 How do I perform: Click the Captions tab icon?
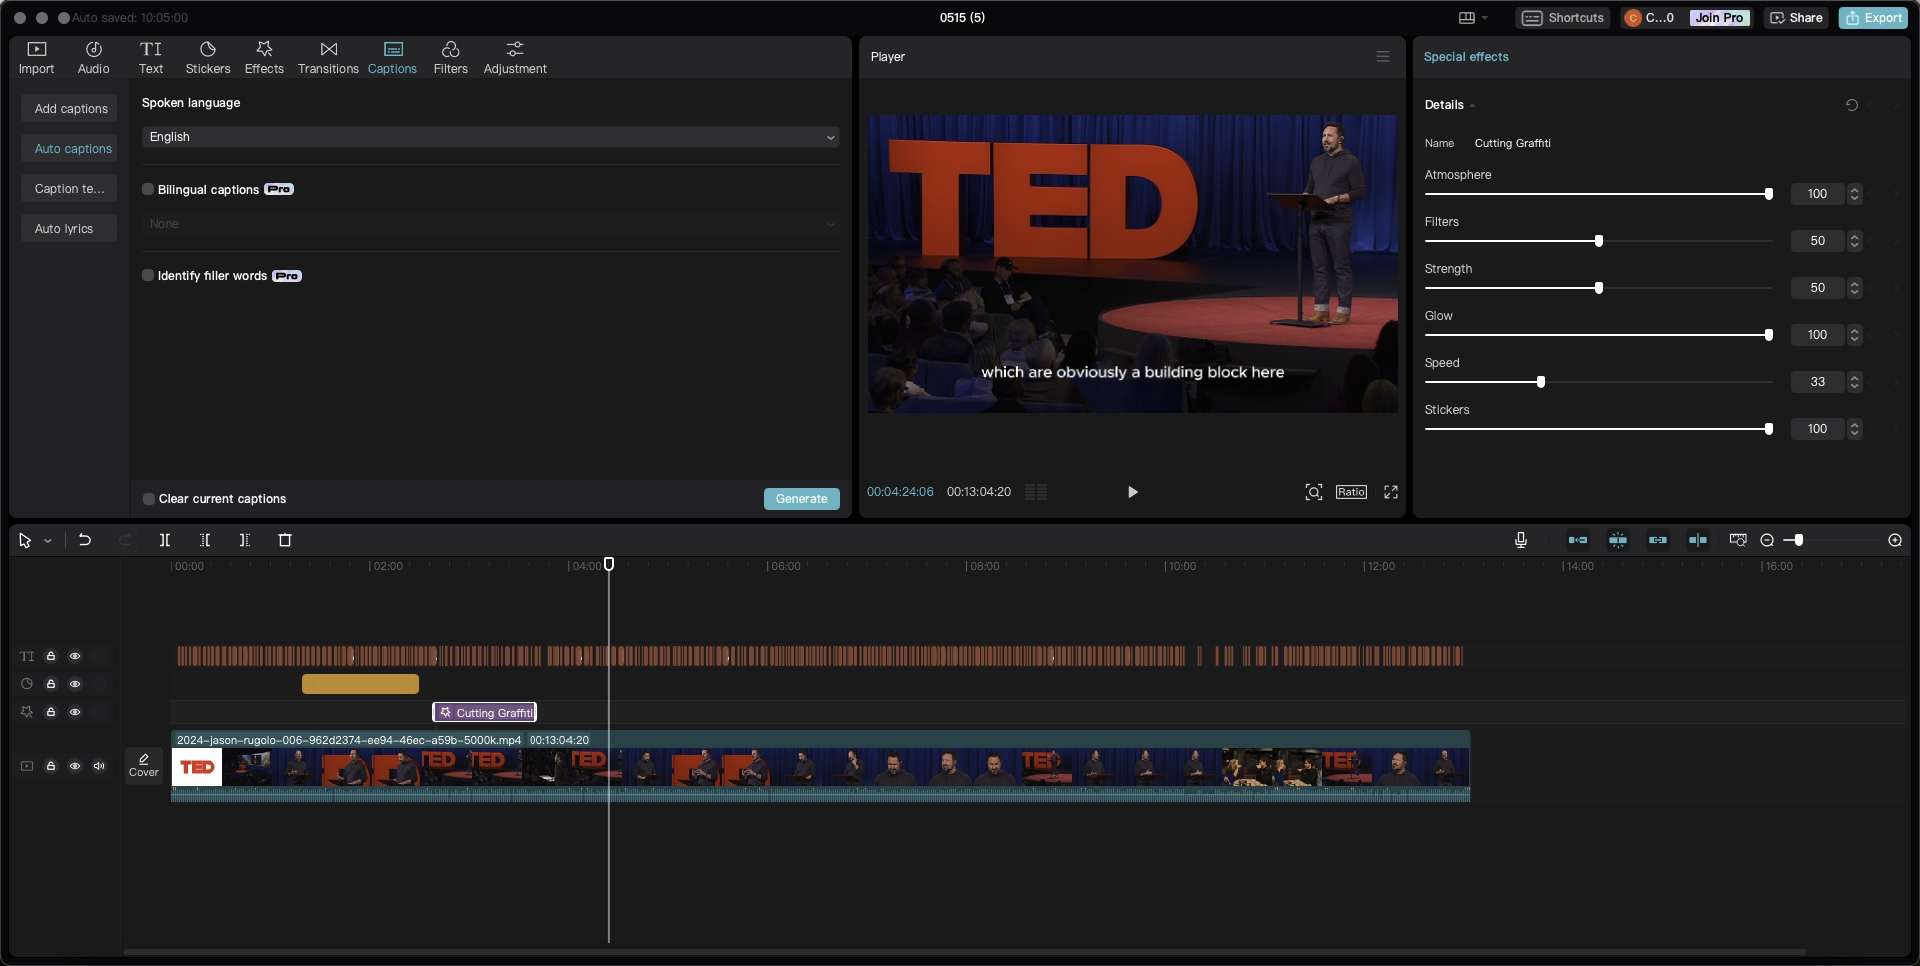pyautogui.click(x=393, y=49)
